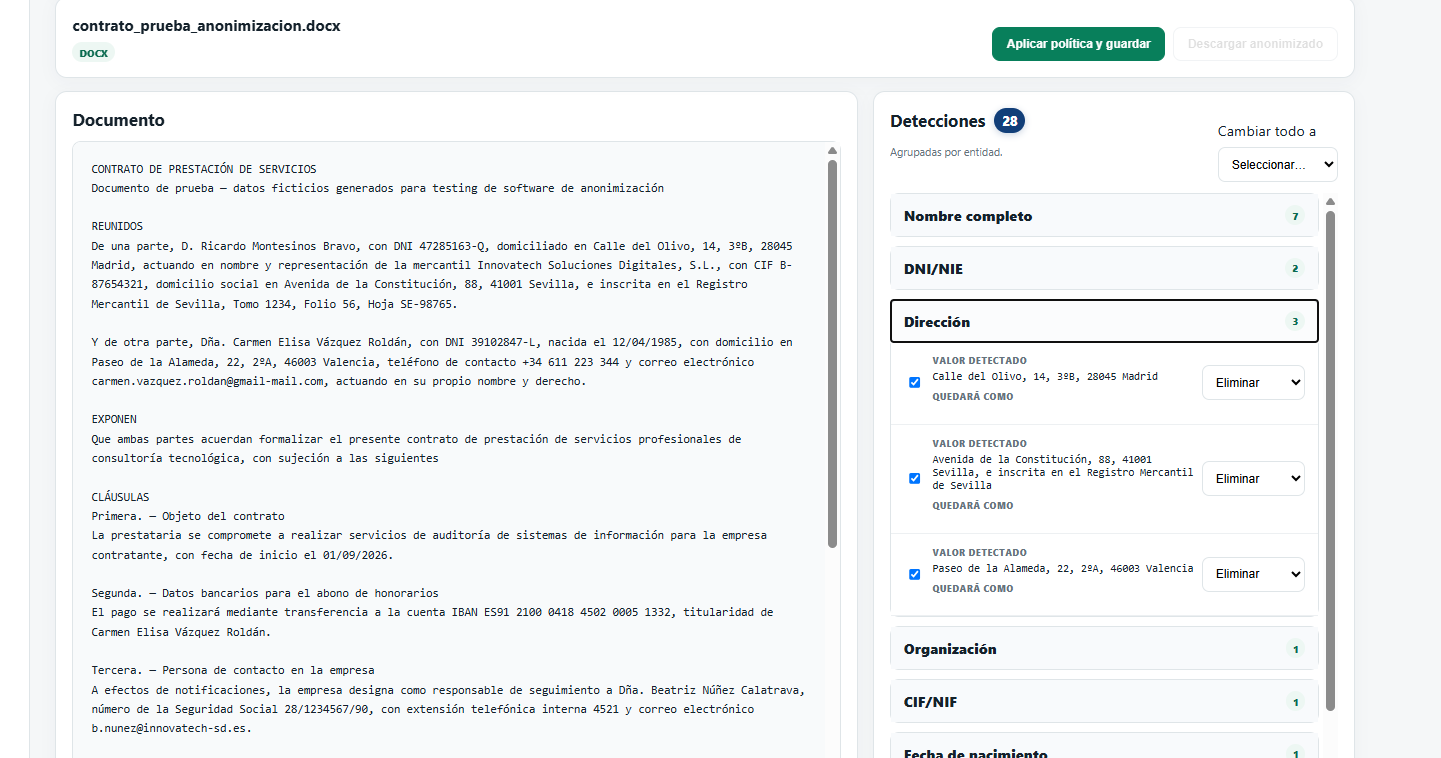
Task: Click 'Primera. — Objeto del contrato' line
Action: pos(188,516)
